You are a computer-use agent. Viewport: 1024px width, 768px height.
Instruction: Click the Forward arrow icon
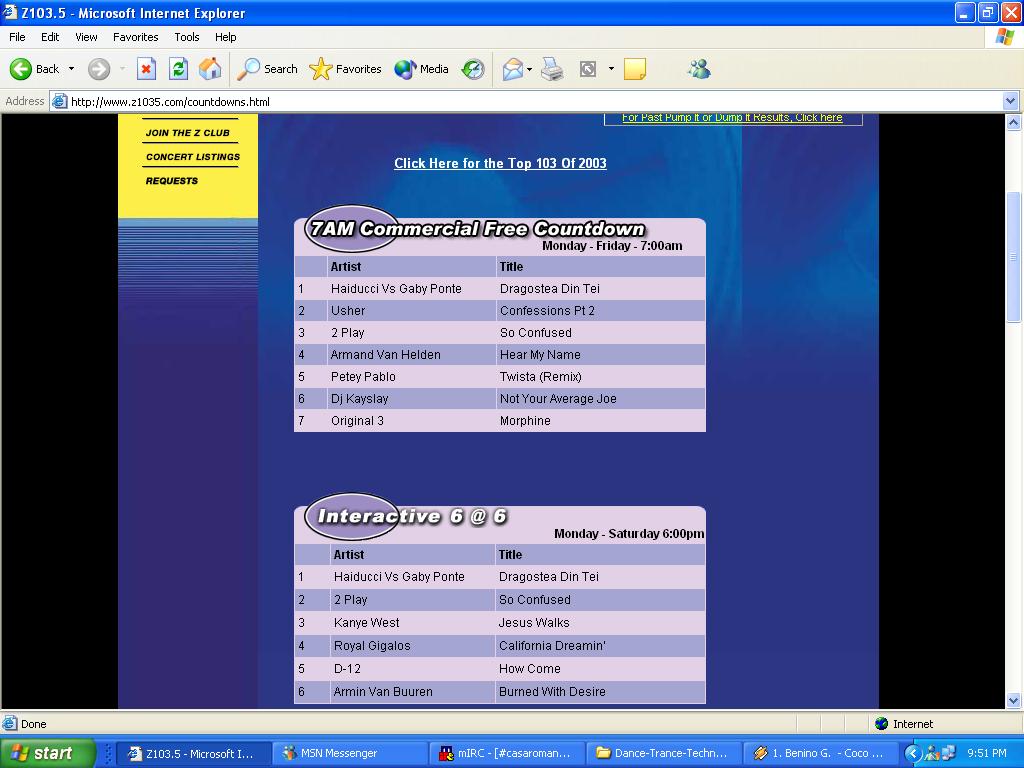pos(99,69)
